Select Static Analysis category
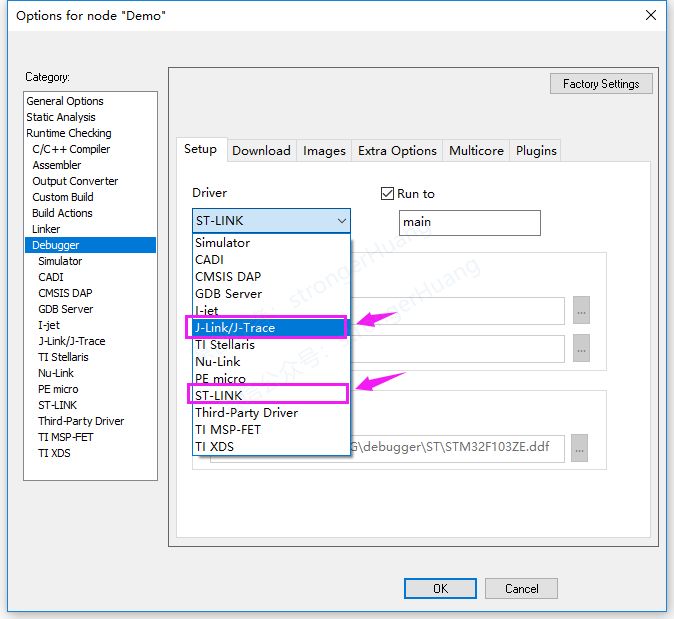The height and width of the screenshot is (619, 674). coord(90,117)
